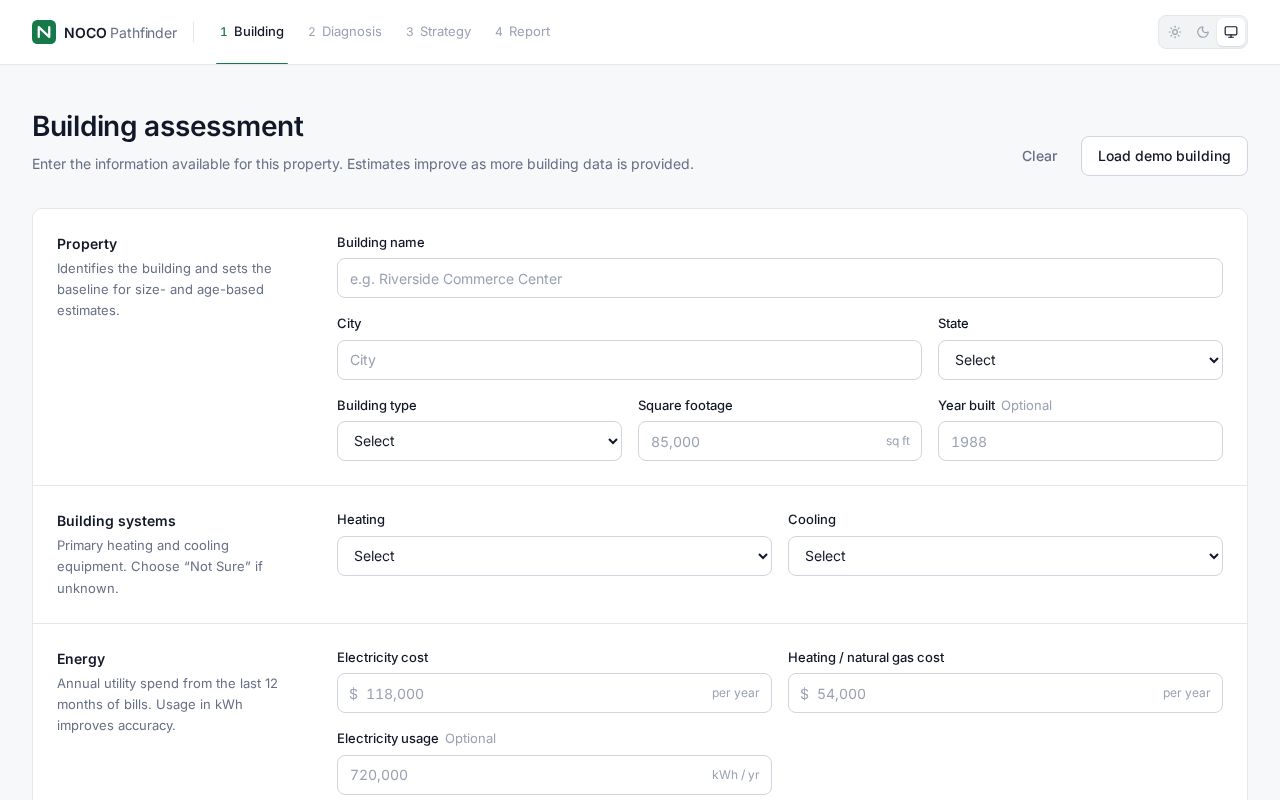Viewport: 1280px width, 800px height.
Task: Click the Property section title
Action: [x=87, y=244]
